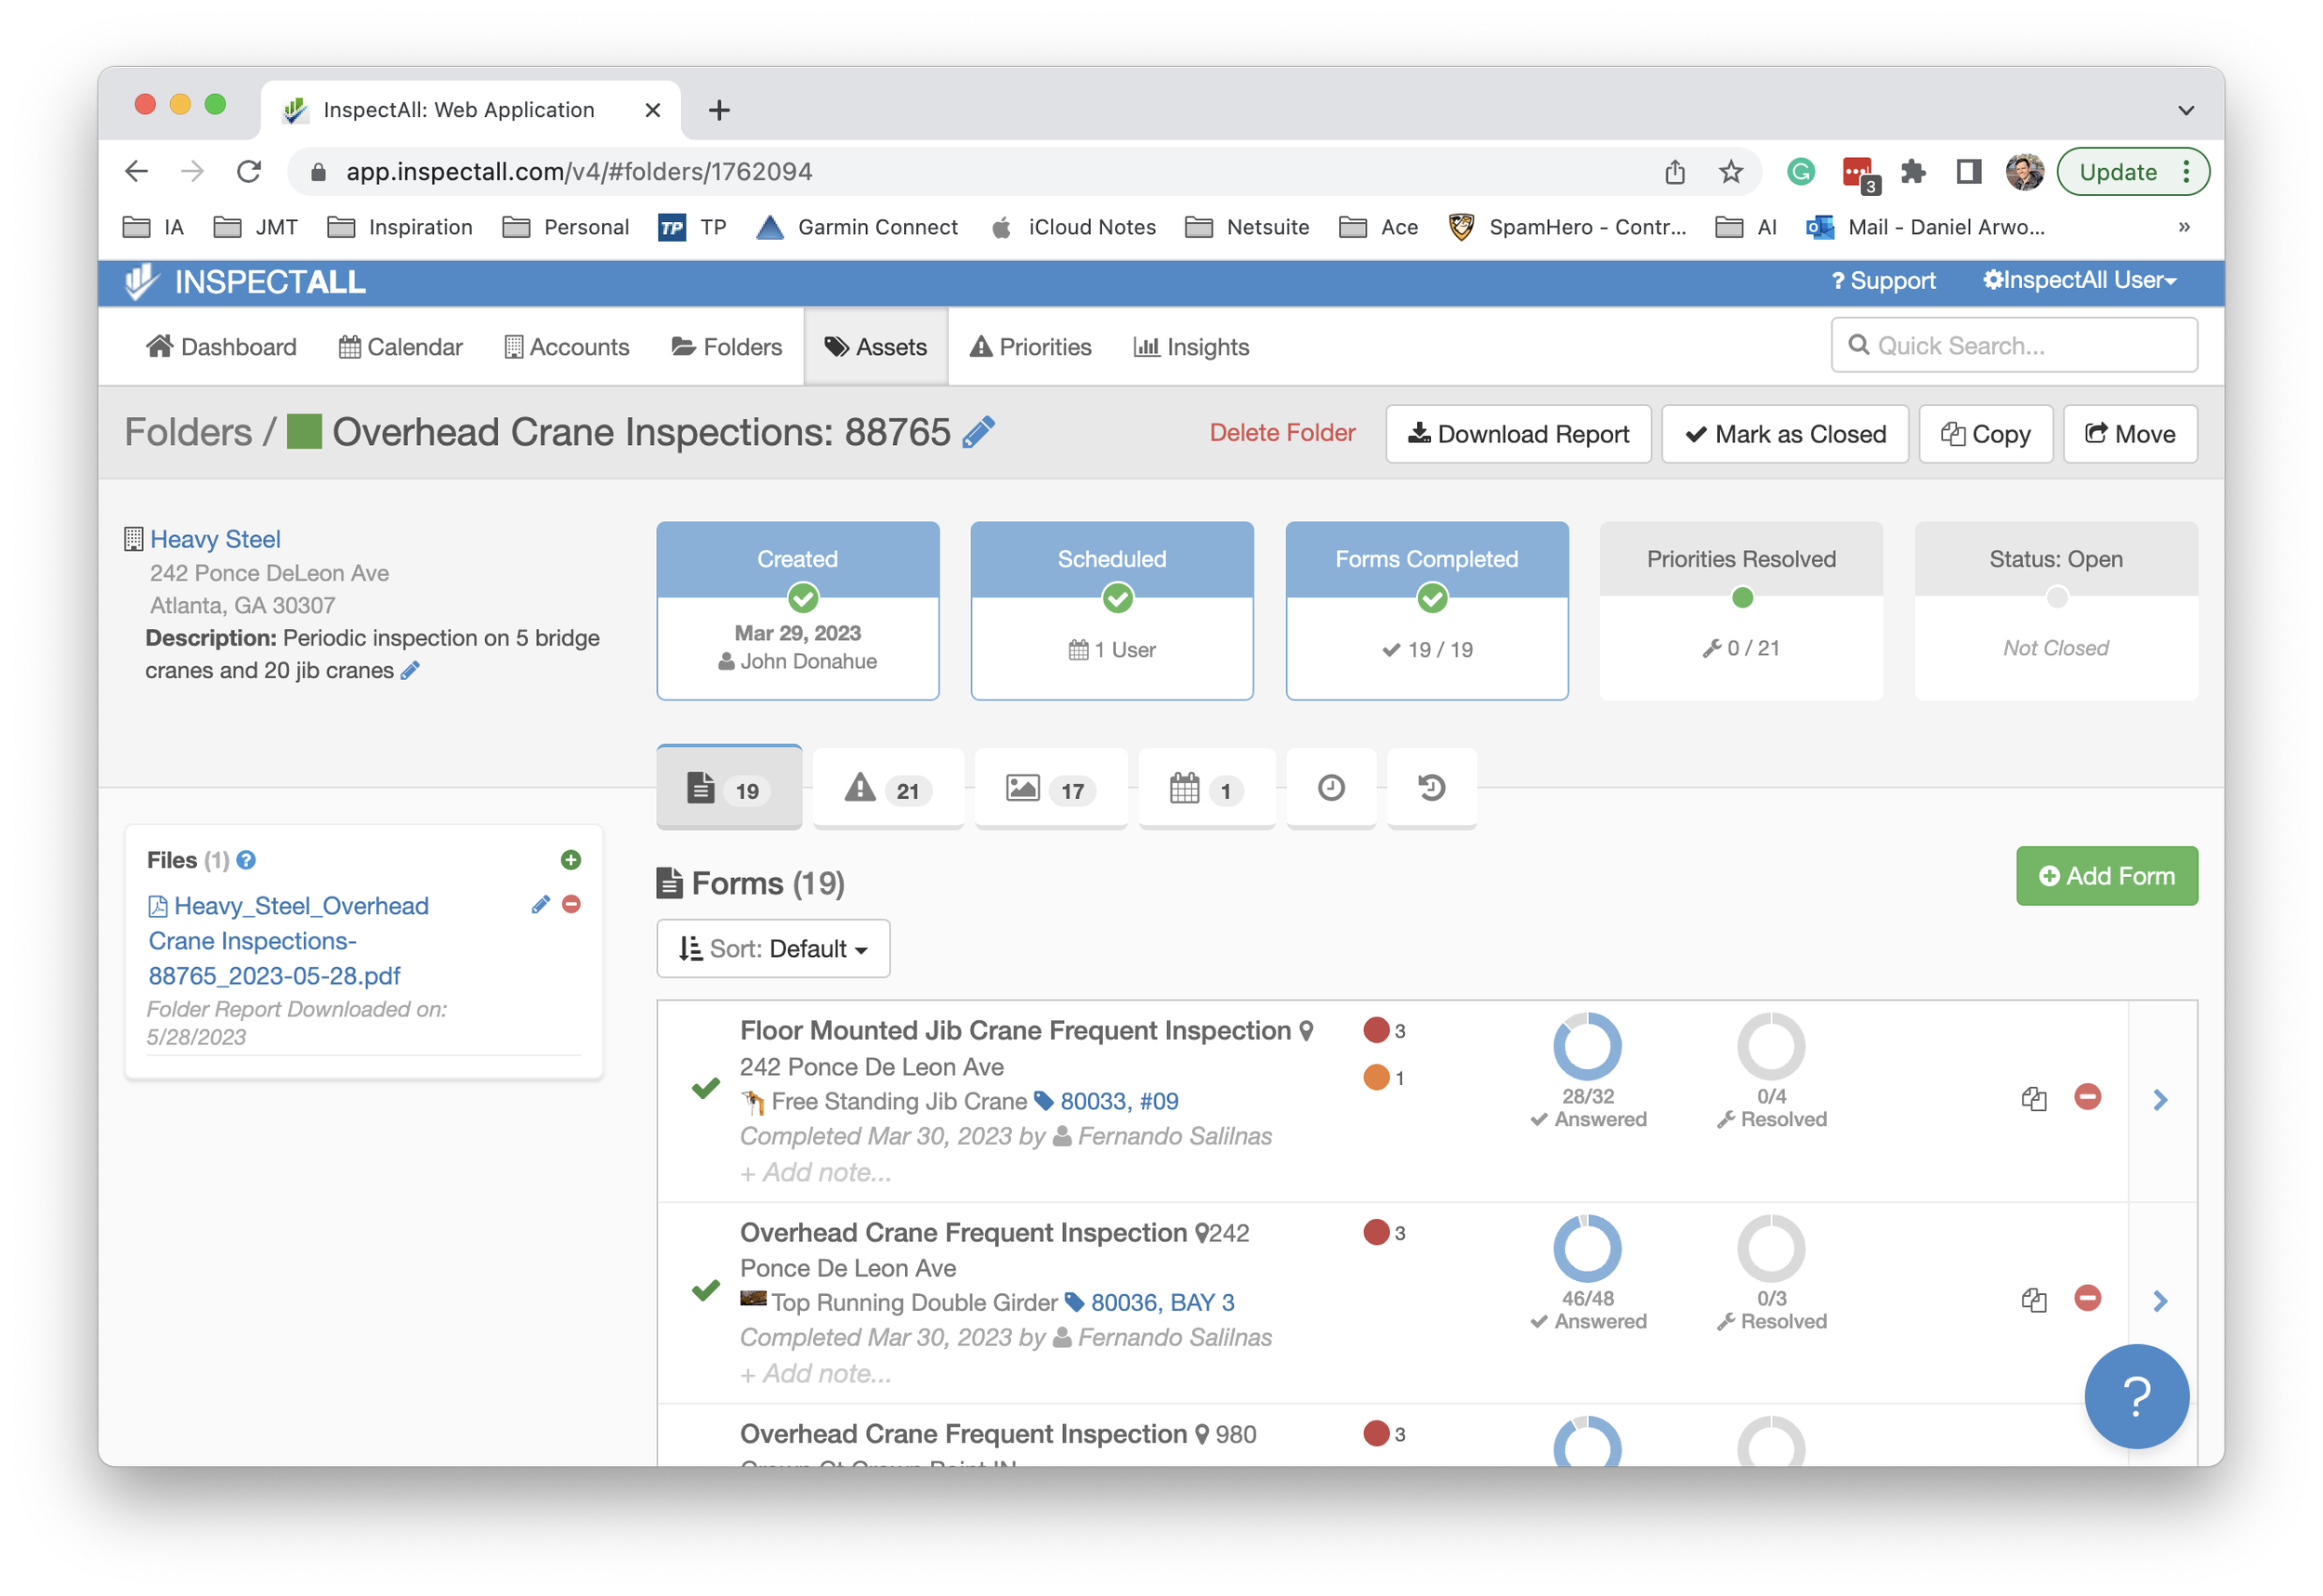Open the time tracking clock tab

pos(1330,788)
